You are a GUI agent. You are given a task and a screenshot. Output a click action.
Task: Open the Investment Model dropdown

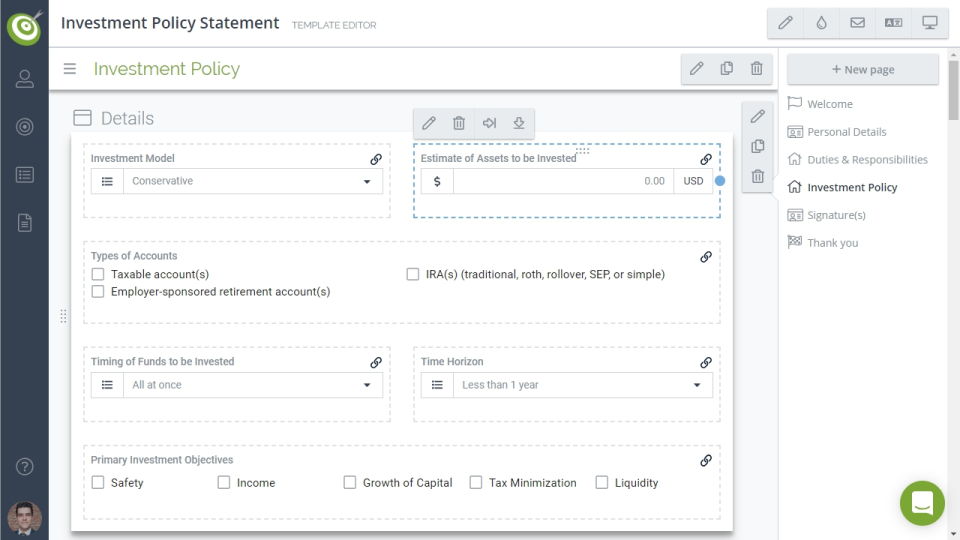252,182
